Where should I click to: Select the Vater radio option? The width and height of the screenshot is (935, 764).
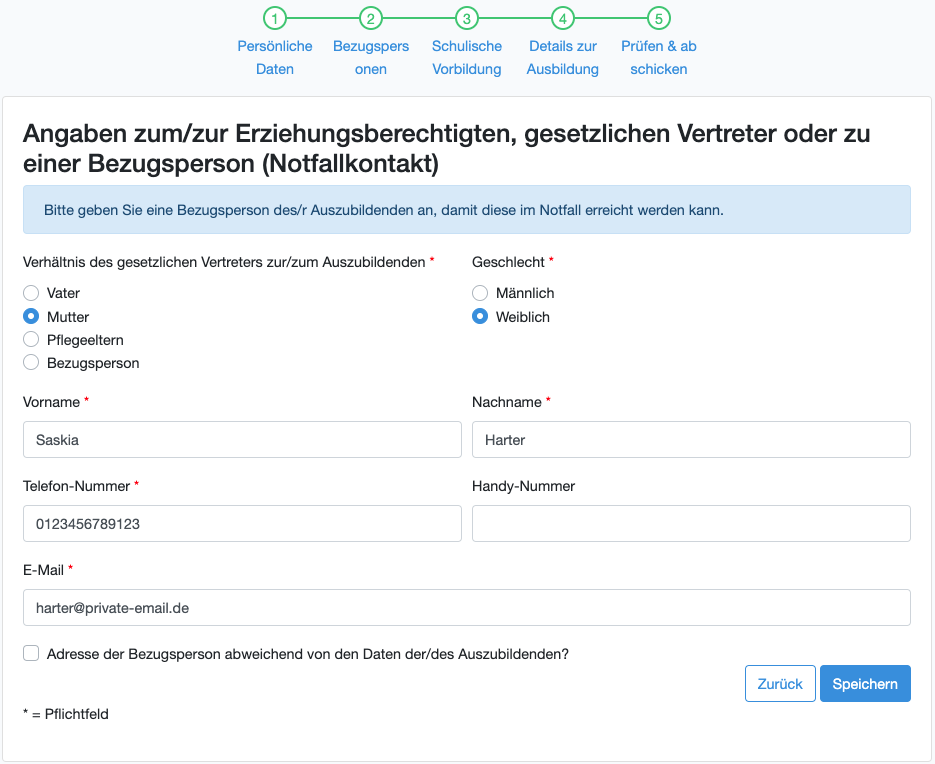point(31,293)
